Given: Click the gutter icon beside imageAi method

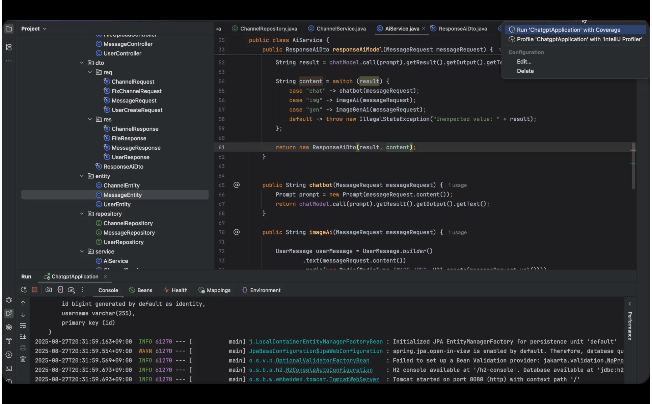Looking at the screenshot, I should 237,232.
